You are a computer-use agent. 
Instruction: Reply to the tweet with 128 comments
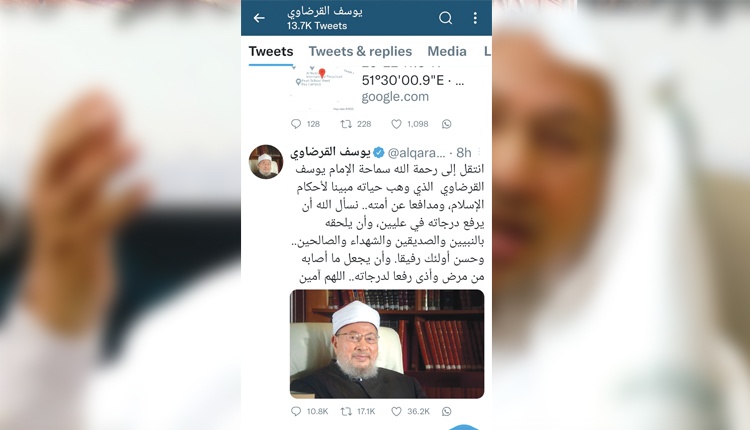coord(296,124)
